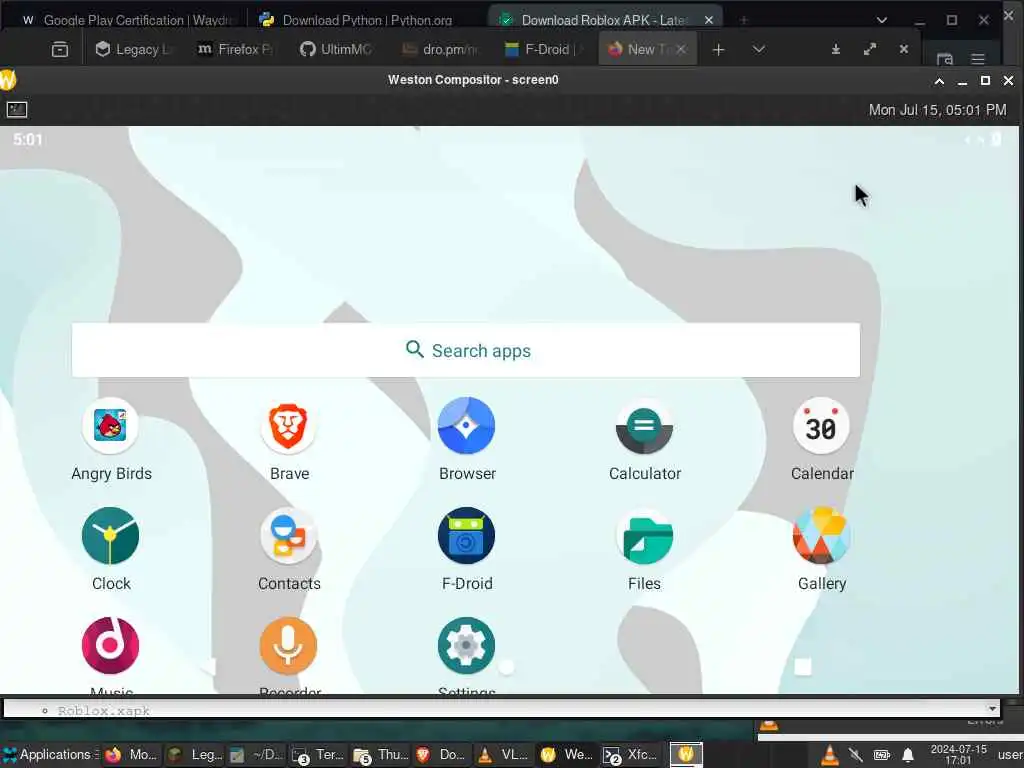
Task: Open the UltimMC GitHub tab
Action: (336, 49)
